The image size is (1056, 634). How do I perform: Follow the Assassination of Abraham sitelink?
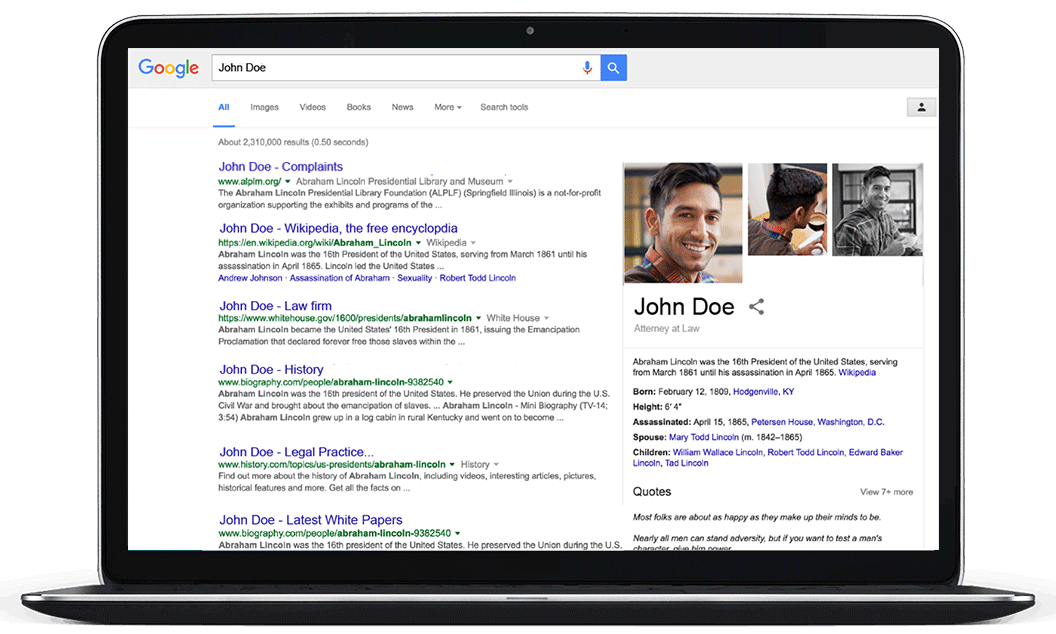[x=339, y=278]
